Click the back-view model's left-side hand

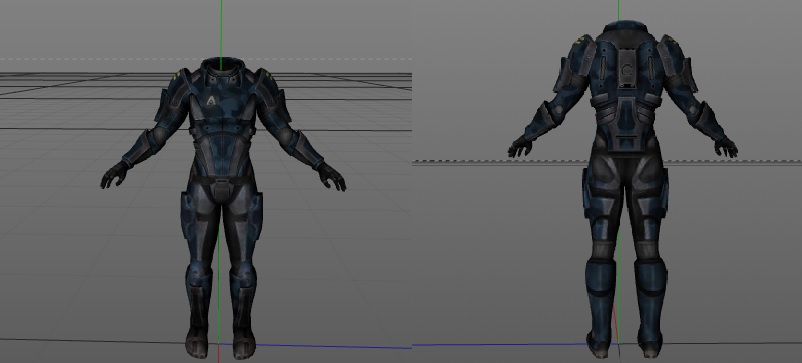coord(520,146)
